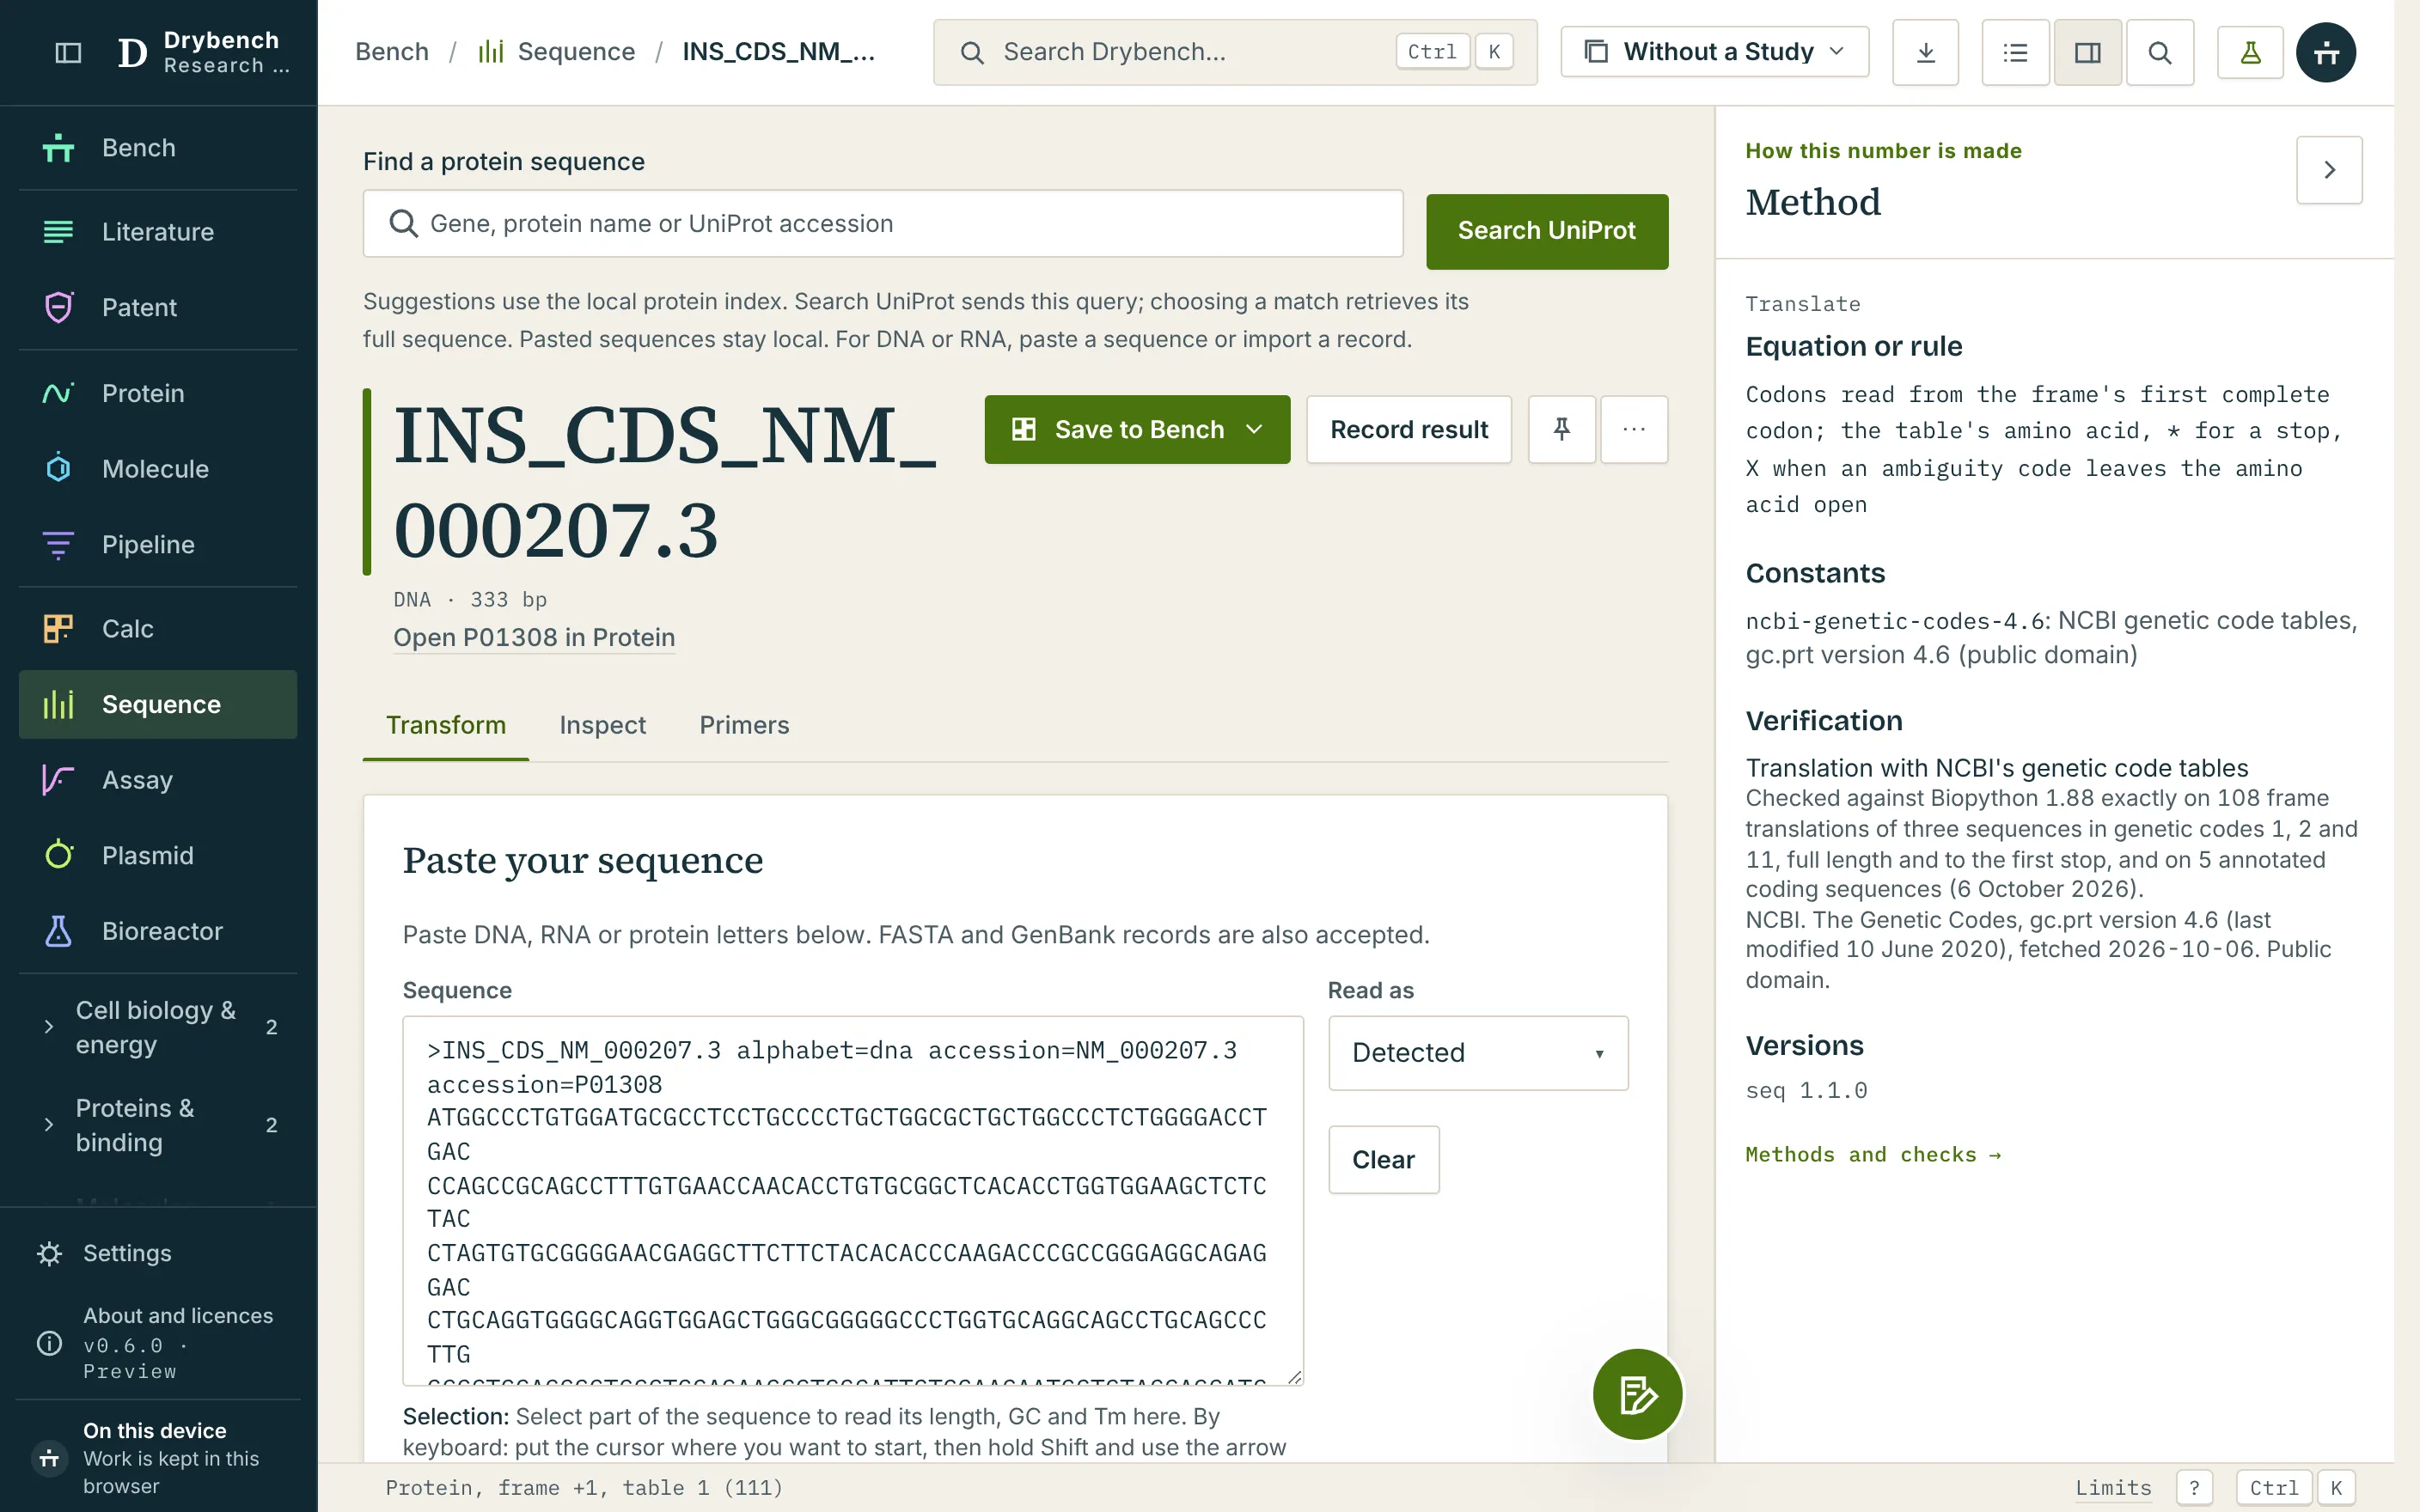Click the question mark help button
Viewport: 2420px width, 1512px height.
click(x=2194, y=1488)
